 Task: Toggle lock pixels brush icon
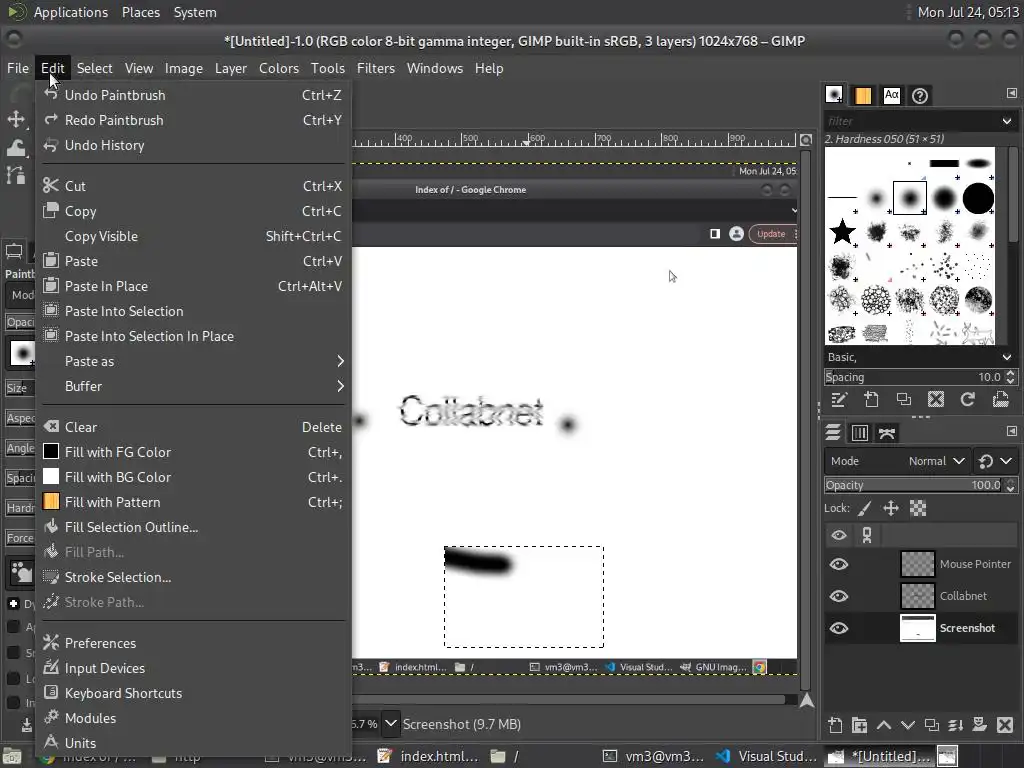(x=865, y=508)
